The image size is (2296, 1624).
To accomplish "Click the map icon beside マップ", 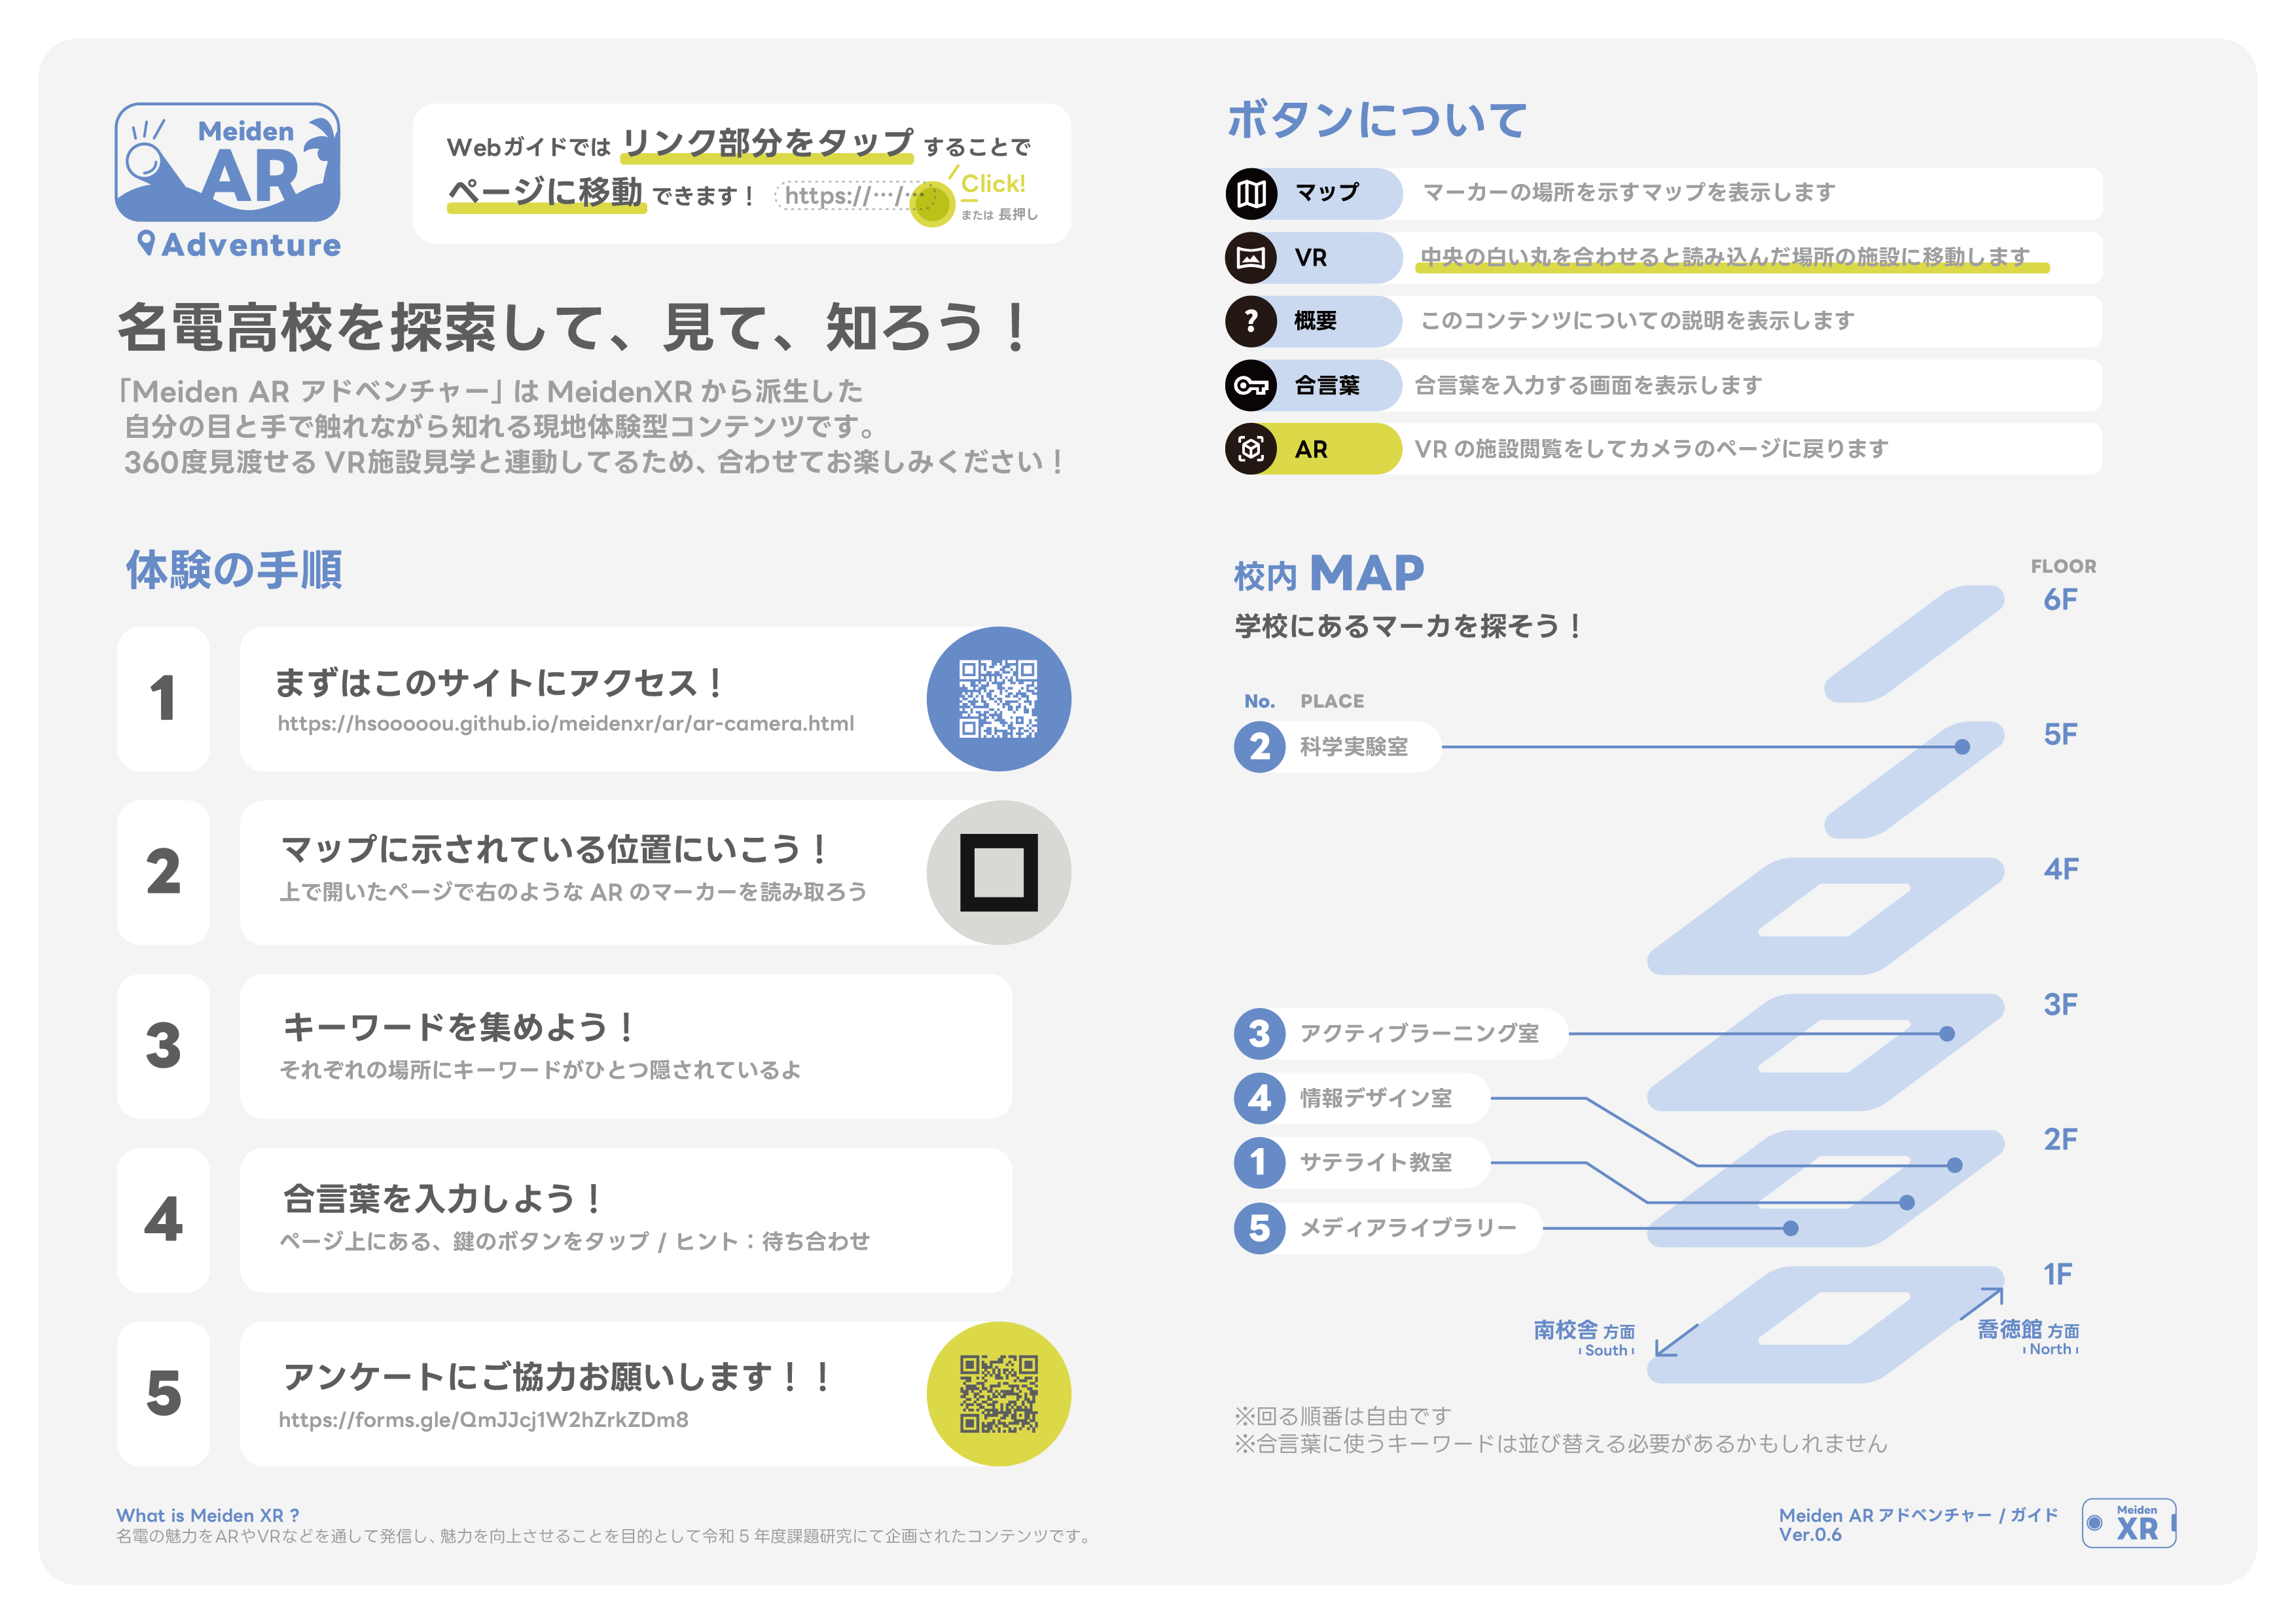I will click(x=1251, y=193).
